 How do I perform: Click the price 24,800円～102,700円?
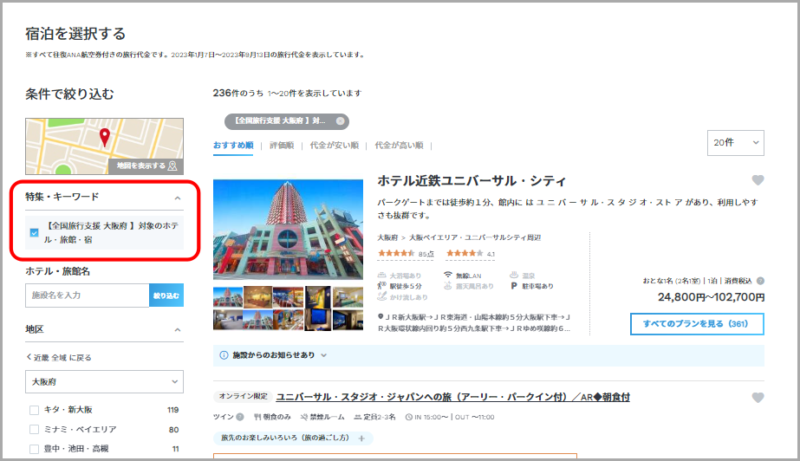click(x=711, y=297)
